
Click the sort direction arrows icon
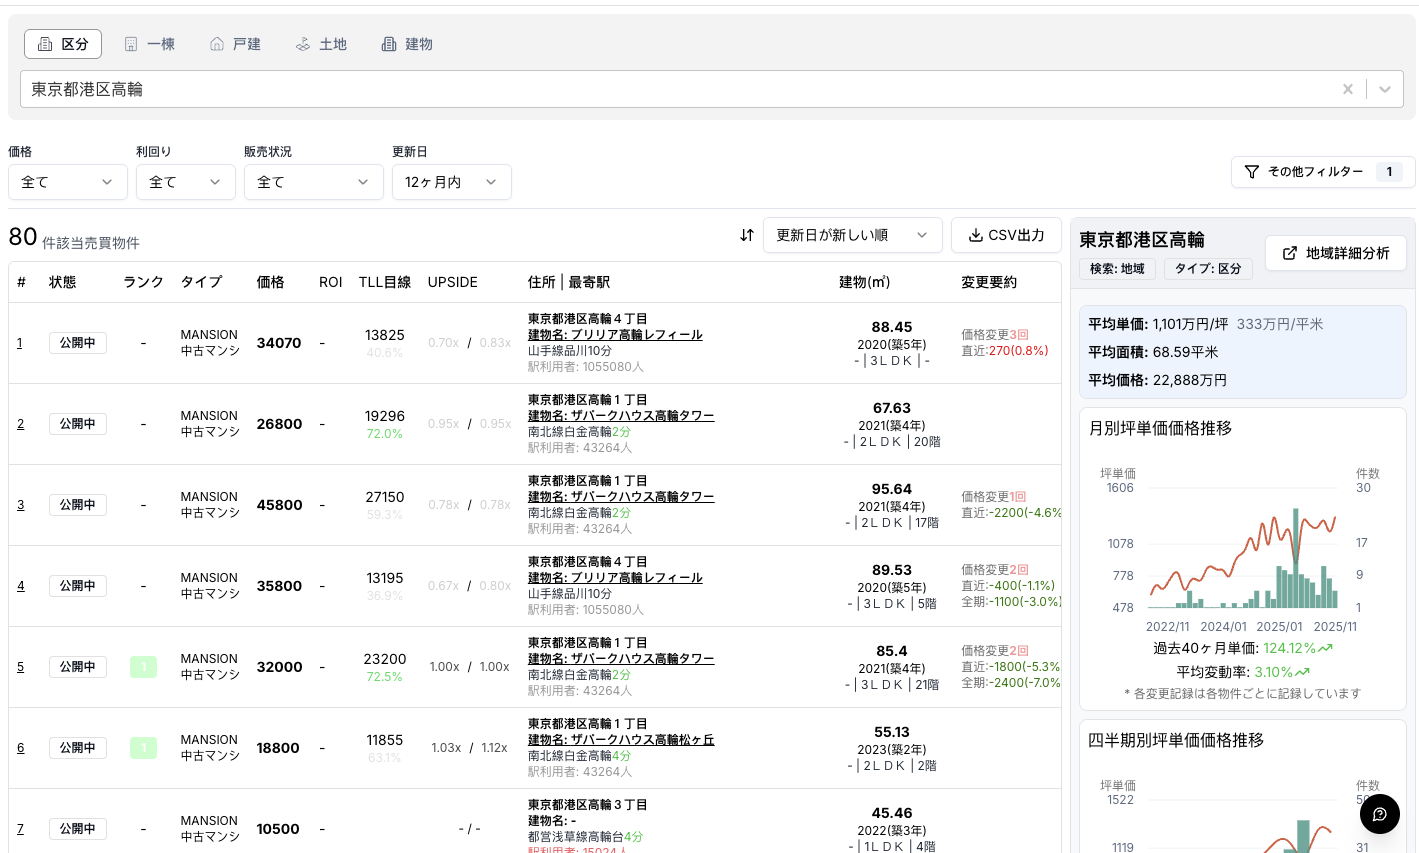[746, 235]
